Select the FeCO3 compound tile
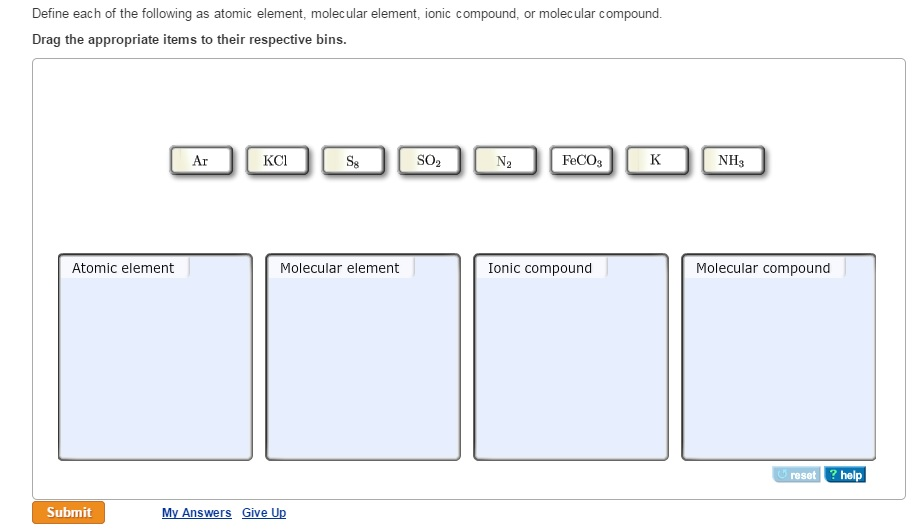 (582, 161)
